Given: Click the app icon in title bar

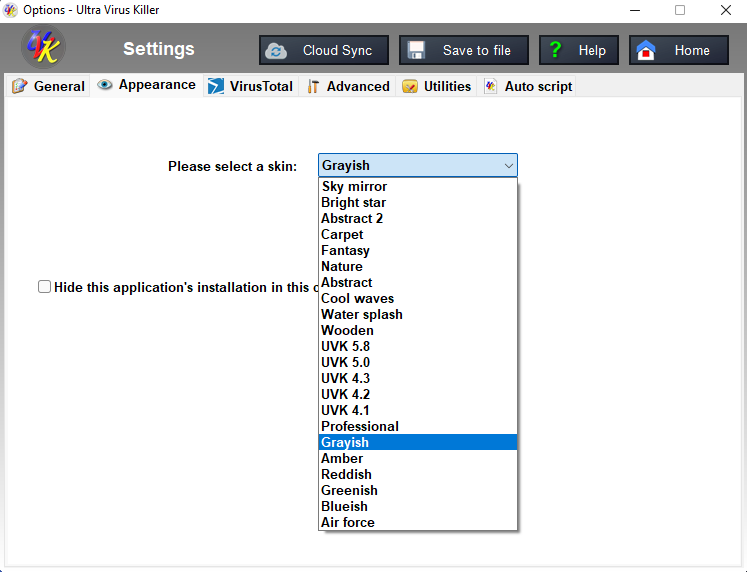Looking at the screenshot, I should (10, 10).
